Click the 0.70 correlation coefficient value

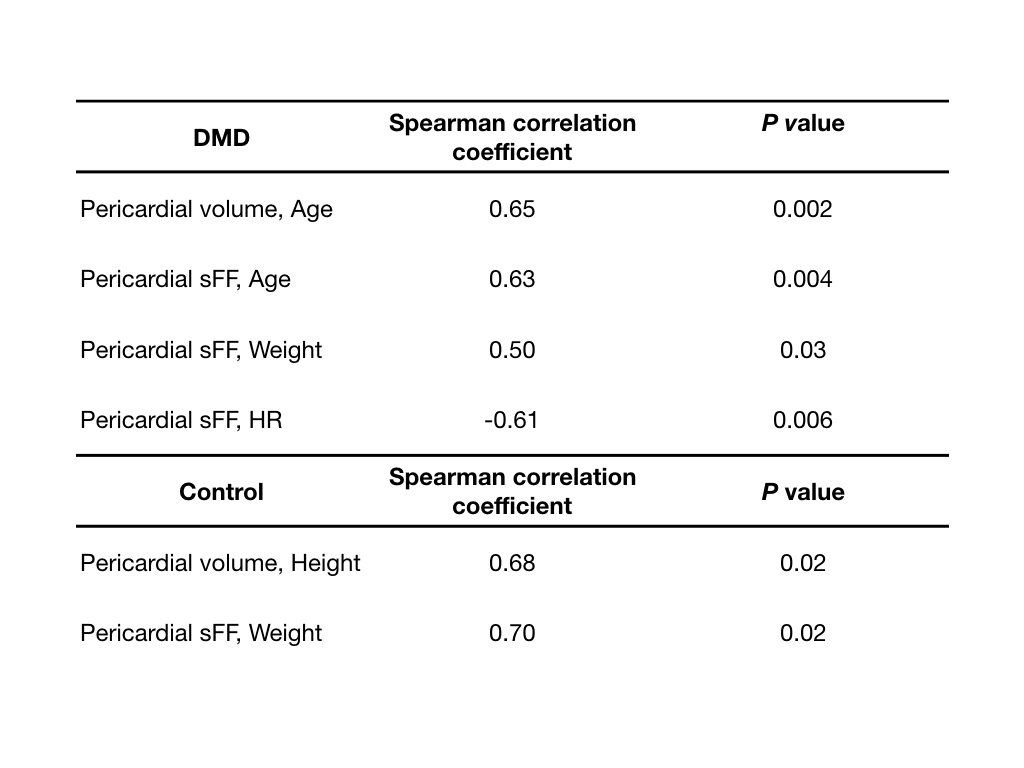pos(512,633)
